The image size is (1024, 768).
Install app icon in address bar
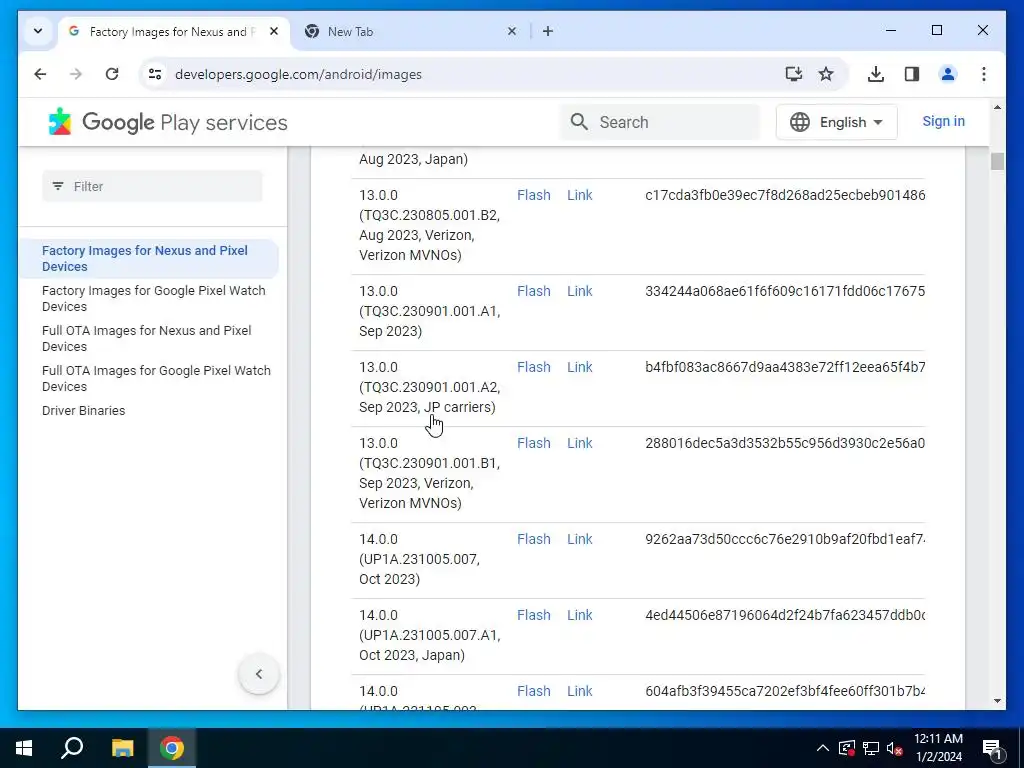793,74
